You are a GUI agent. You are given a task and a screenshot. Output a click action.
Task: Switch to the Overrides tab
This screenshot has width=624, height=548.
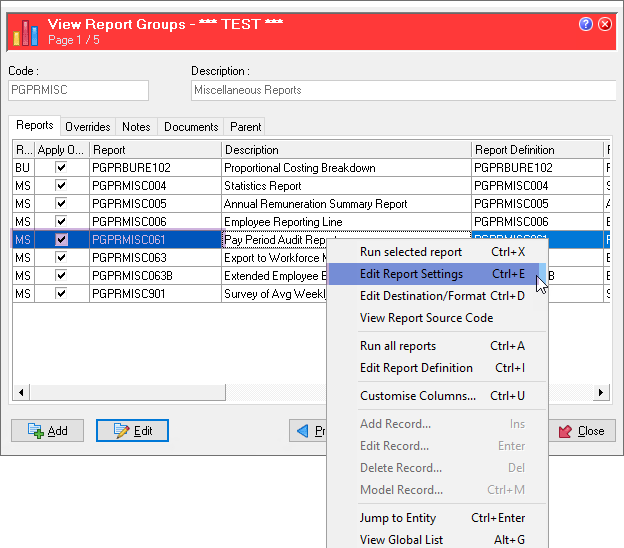pos(88,127)
